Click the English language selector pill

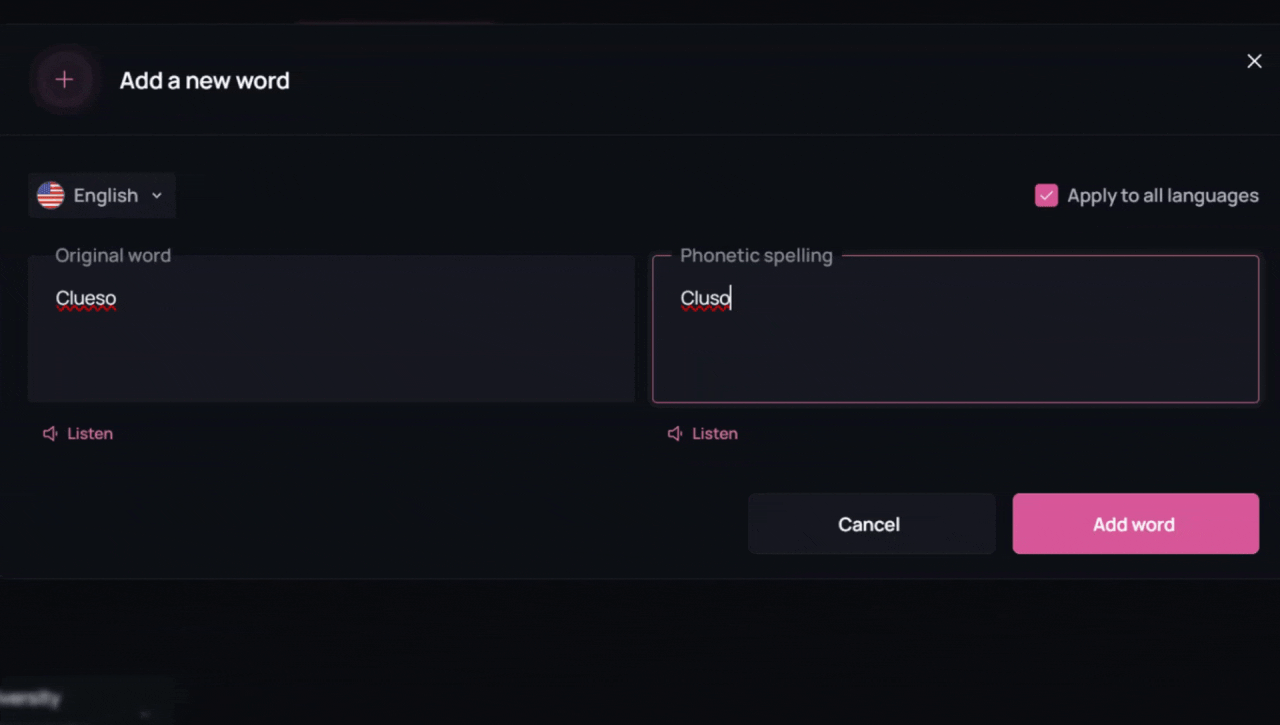coord(102,195)
